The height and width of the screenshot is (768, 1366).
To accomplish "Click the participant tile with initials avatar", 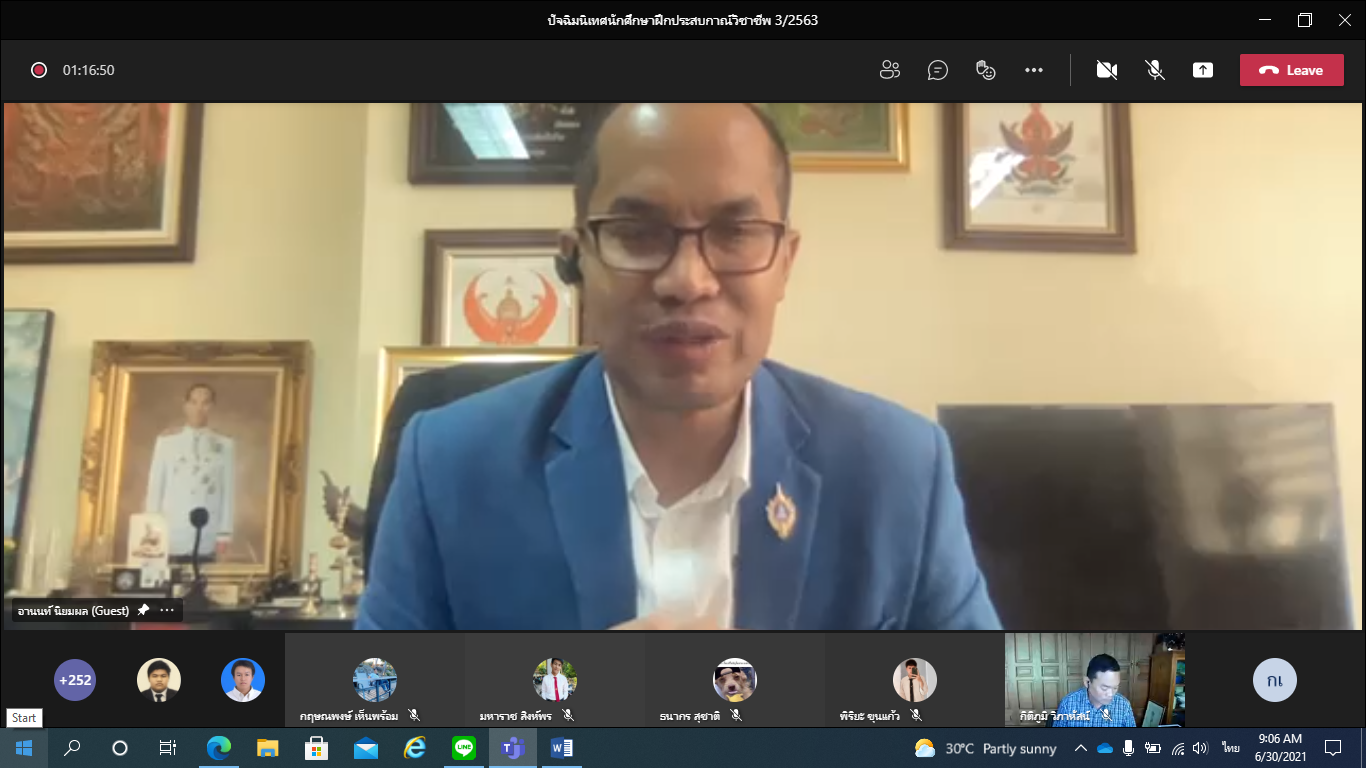I will tap(1274, 680).
